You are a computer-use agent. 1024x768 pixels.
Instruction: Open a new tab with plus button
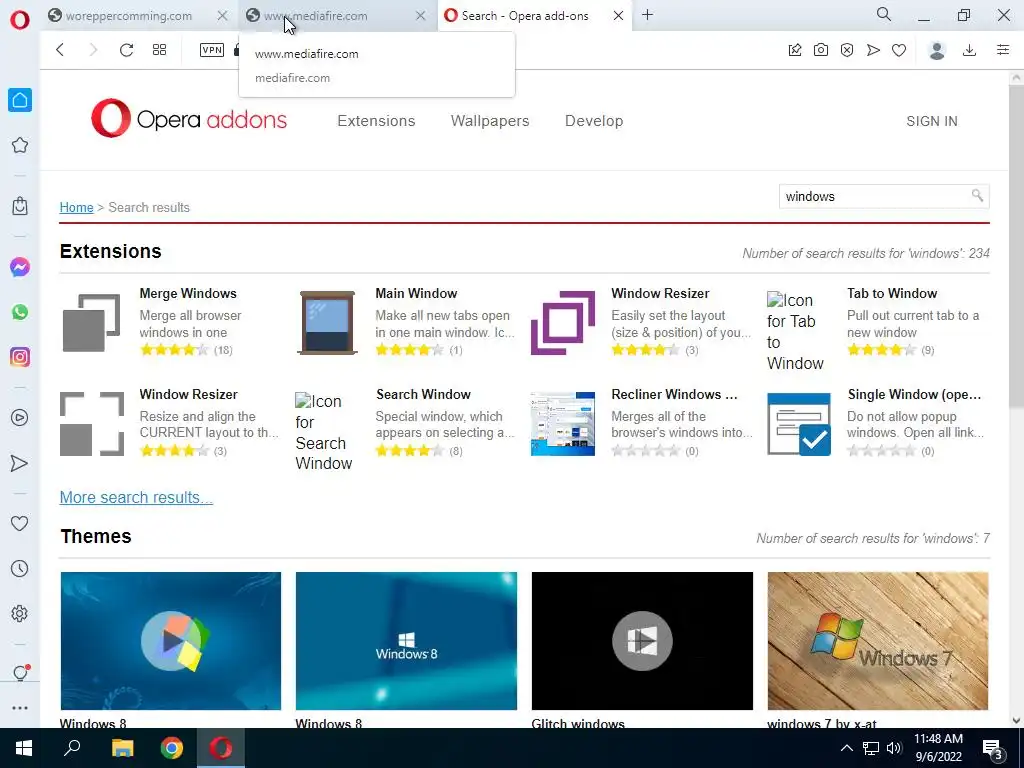click(647, 15)
